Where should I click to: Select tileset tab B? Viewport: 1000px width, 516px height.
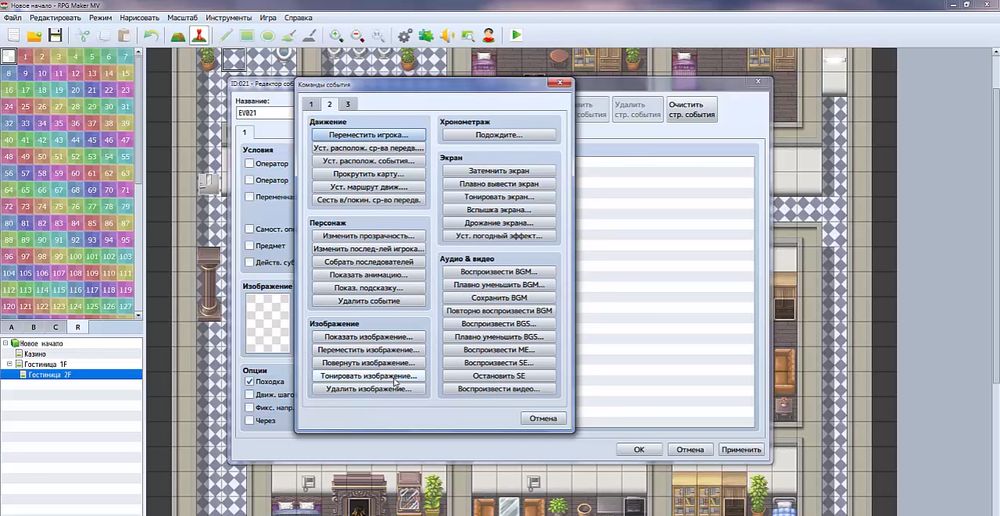click(34, 327)
